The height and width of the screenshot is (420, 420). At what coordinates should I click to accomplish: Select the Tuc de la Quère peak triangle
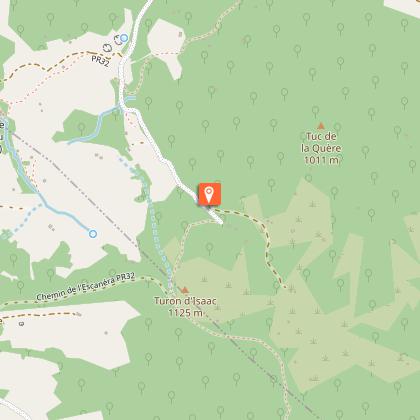pos(321,126)
